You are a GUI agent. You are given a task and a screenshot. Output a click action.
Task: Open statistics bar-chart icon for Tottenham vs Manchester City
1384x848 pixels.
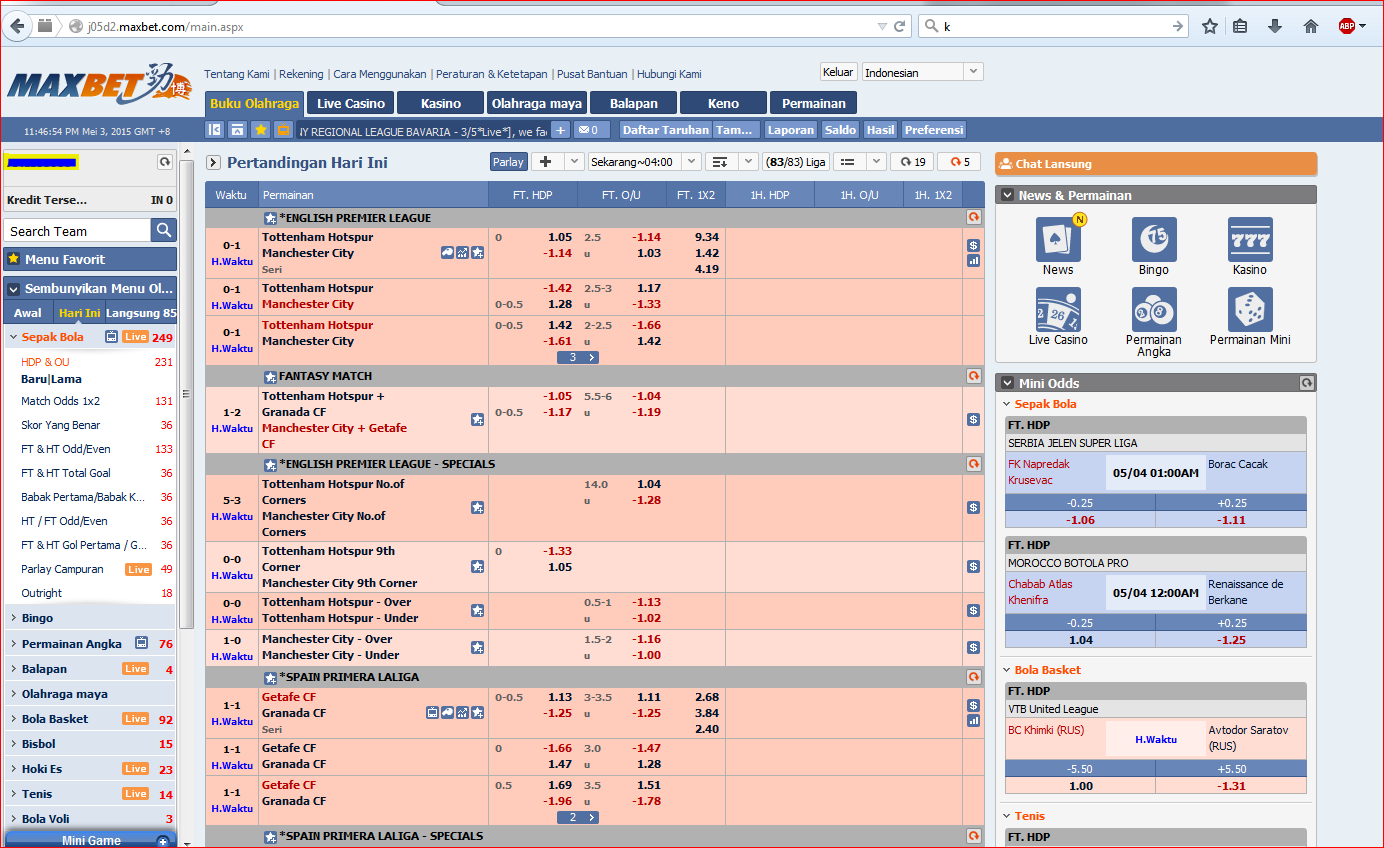tap(973, 261)
